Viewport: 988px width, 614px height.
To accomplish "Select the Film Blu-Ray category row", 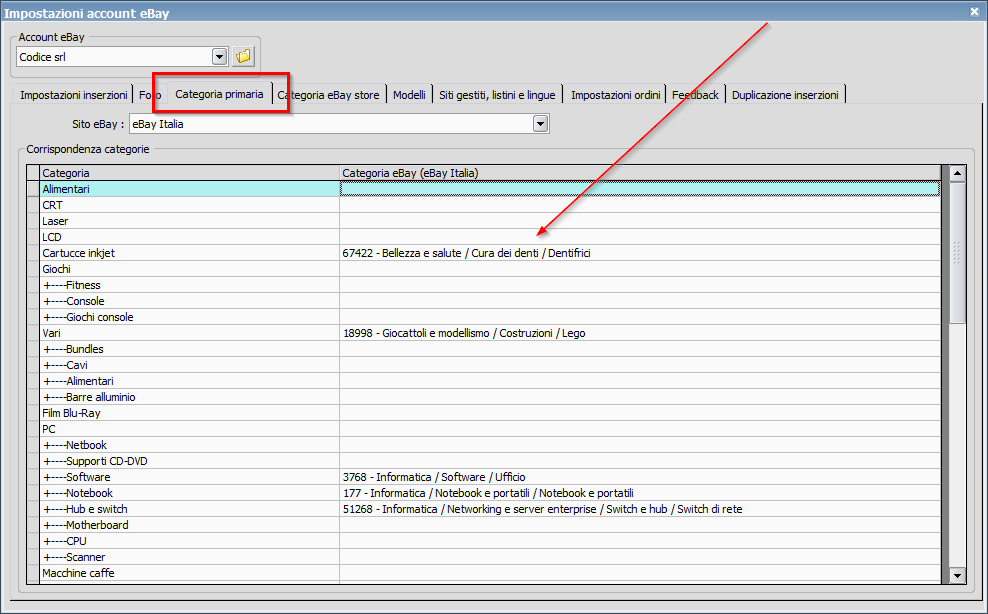I will (x=190, y=413).
